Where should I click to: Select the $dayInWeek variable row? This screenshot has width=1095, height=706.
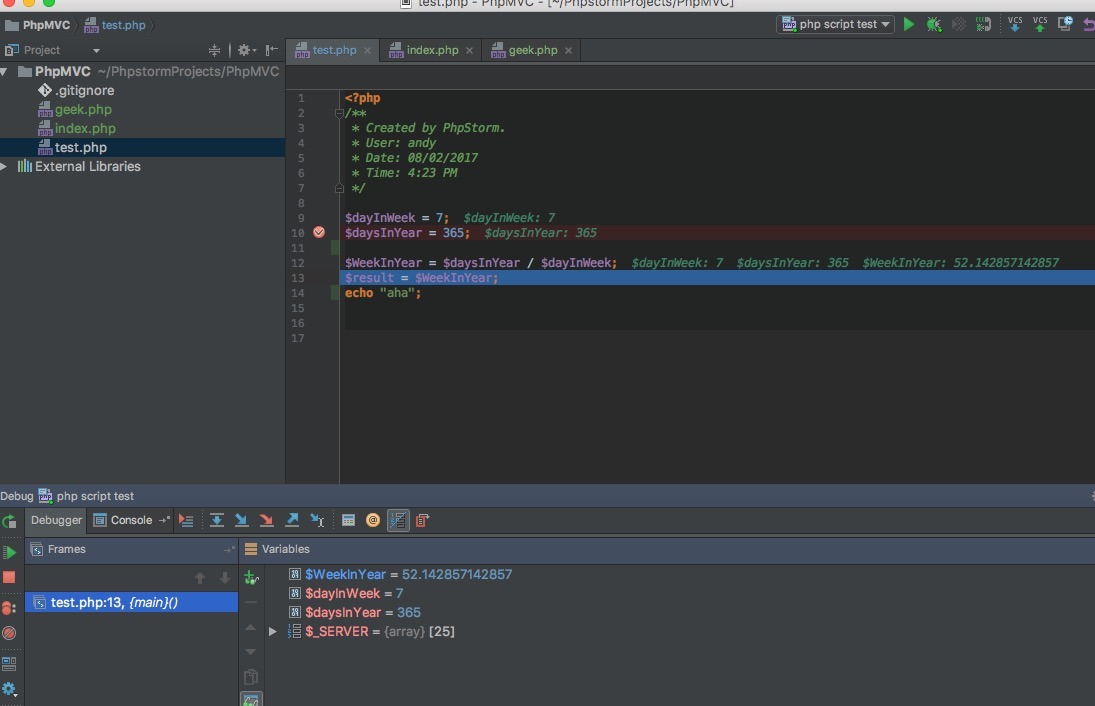pyautogui.click(x=346, y=593)
